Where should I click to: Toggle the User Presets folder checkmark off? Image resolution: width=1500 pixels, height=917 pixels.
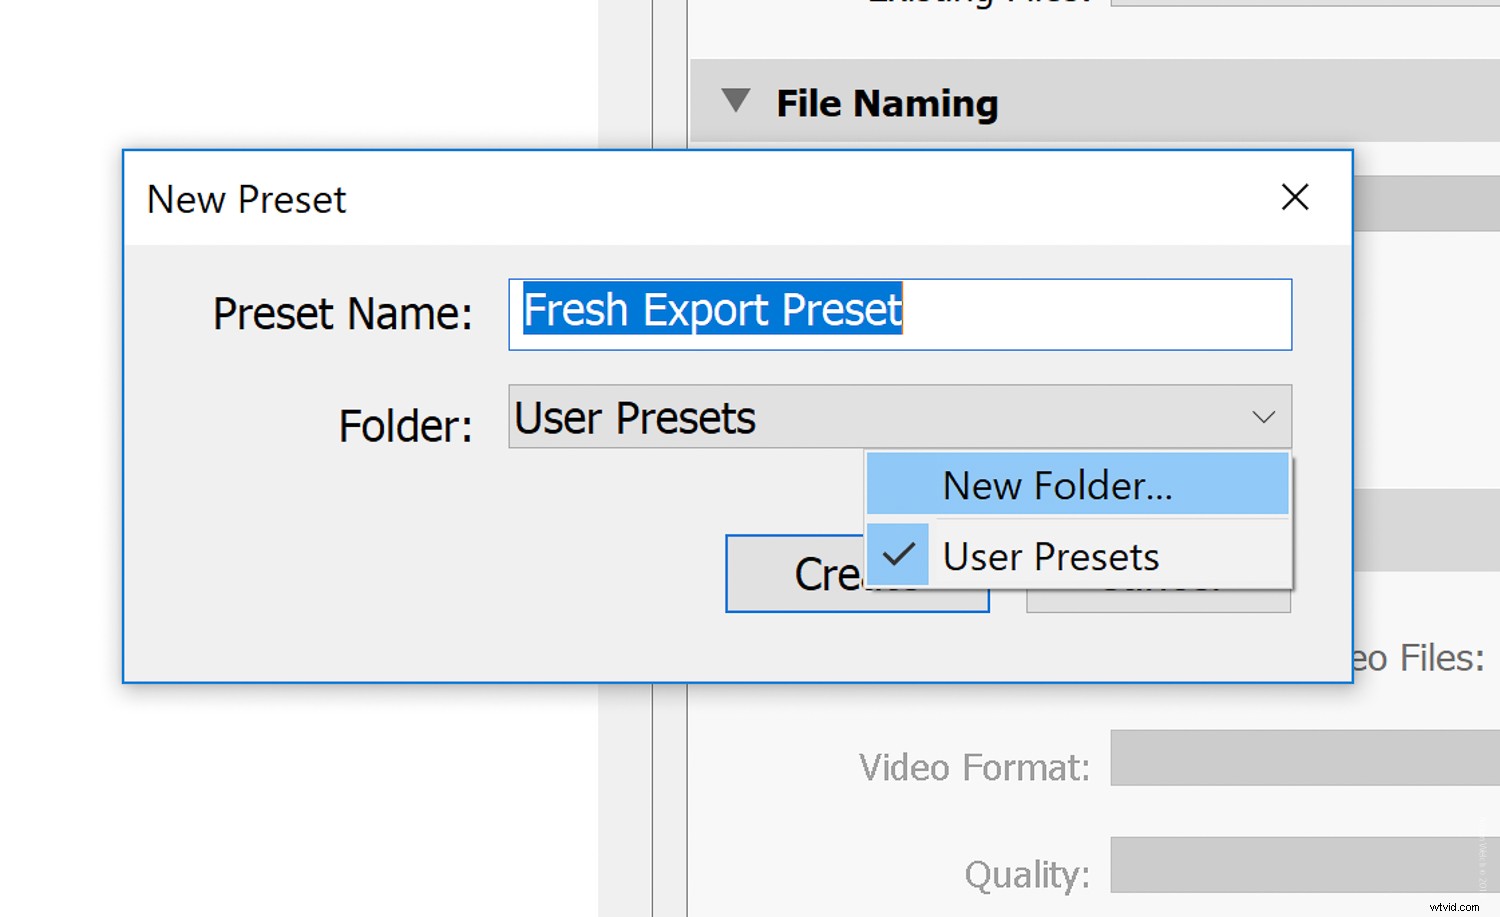click(x=897, y=556)
